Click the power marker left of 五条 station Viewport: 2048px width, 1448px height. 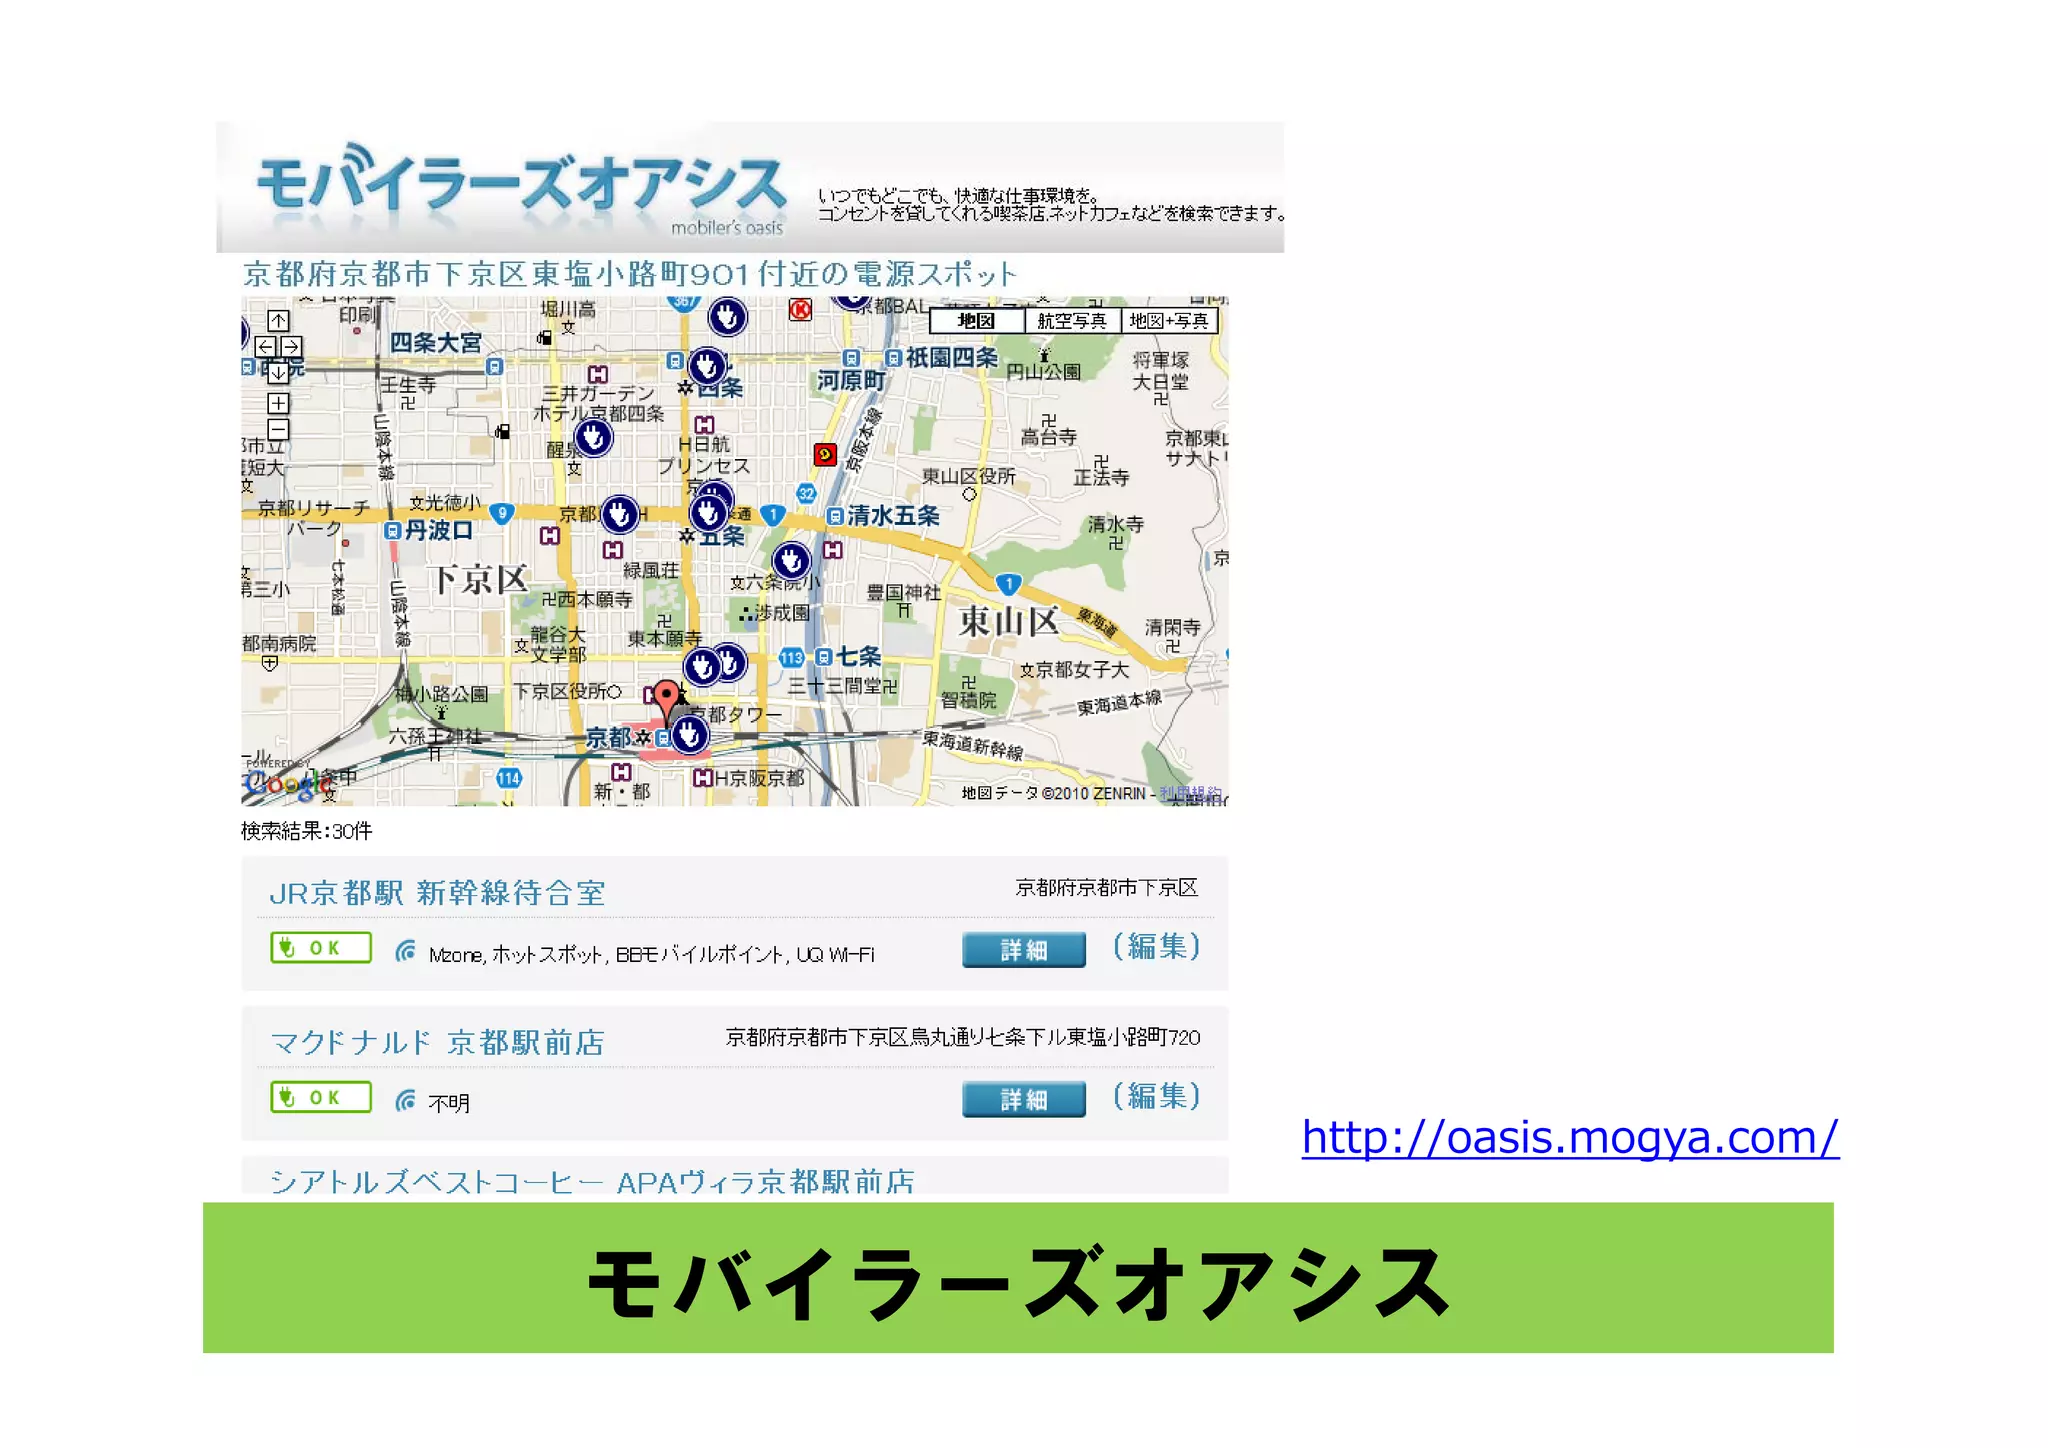click(x=619, y=514)
